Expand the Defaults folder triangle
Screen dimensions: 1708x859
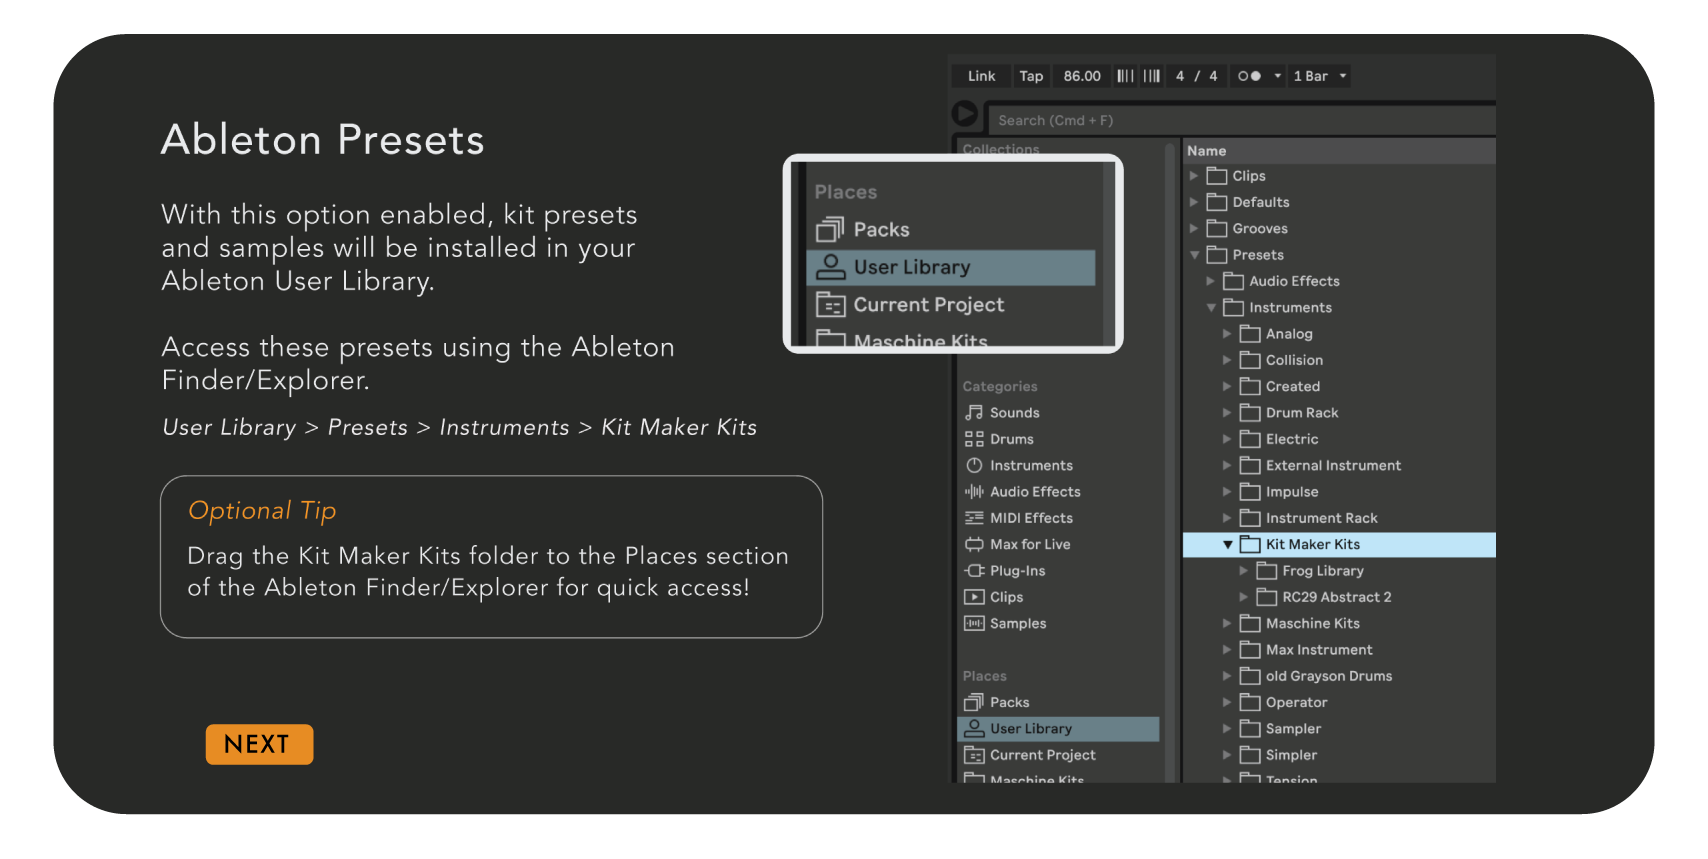pos(1194,202)
